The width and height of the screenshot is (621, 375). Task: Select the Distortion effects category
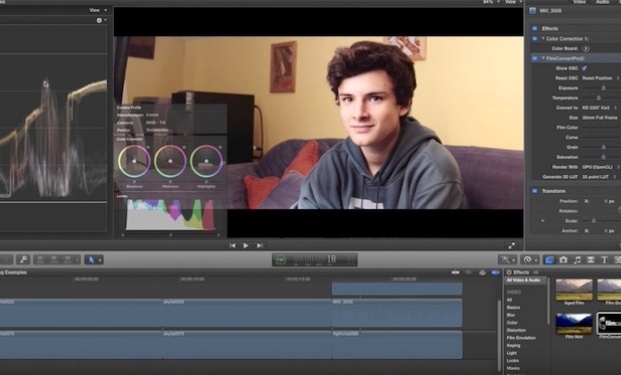516,330
